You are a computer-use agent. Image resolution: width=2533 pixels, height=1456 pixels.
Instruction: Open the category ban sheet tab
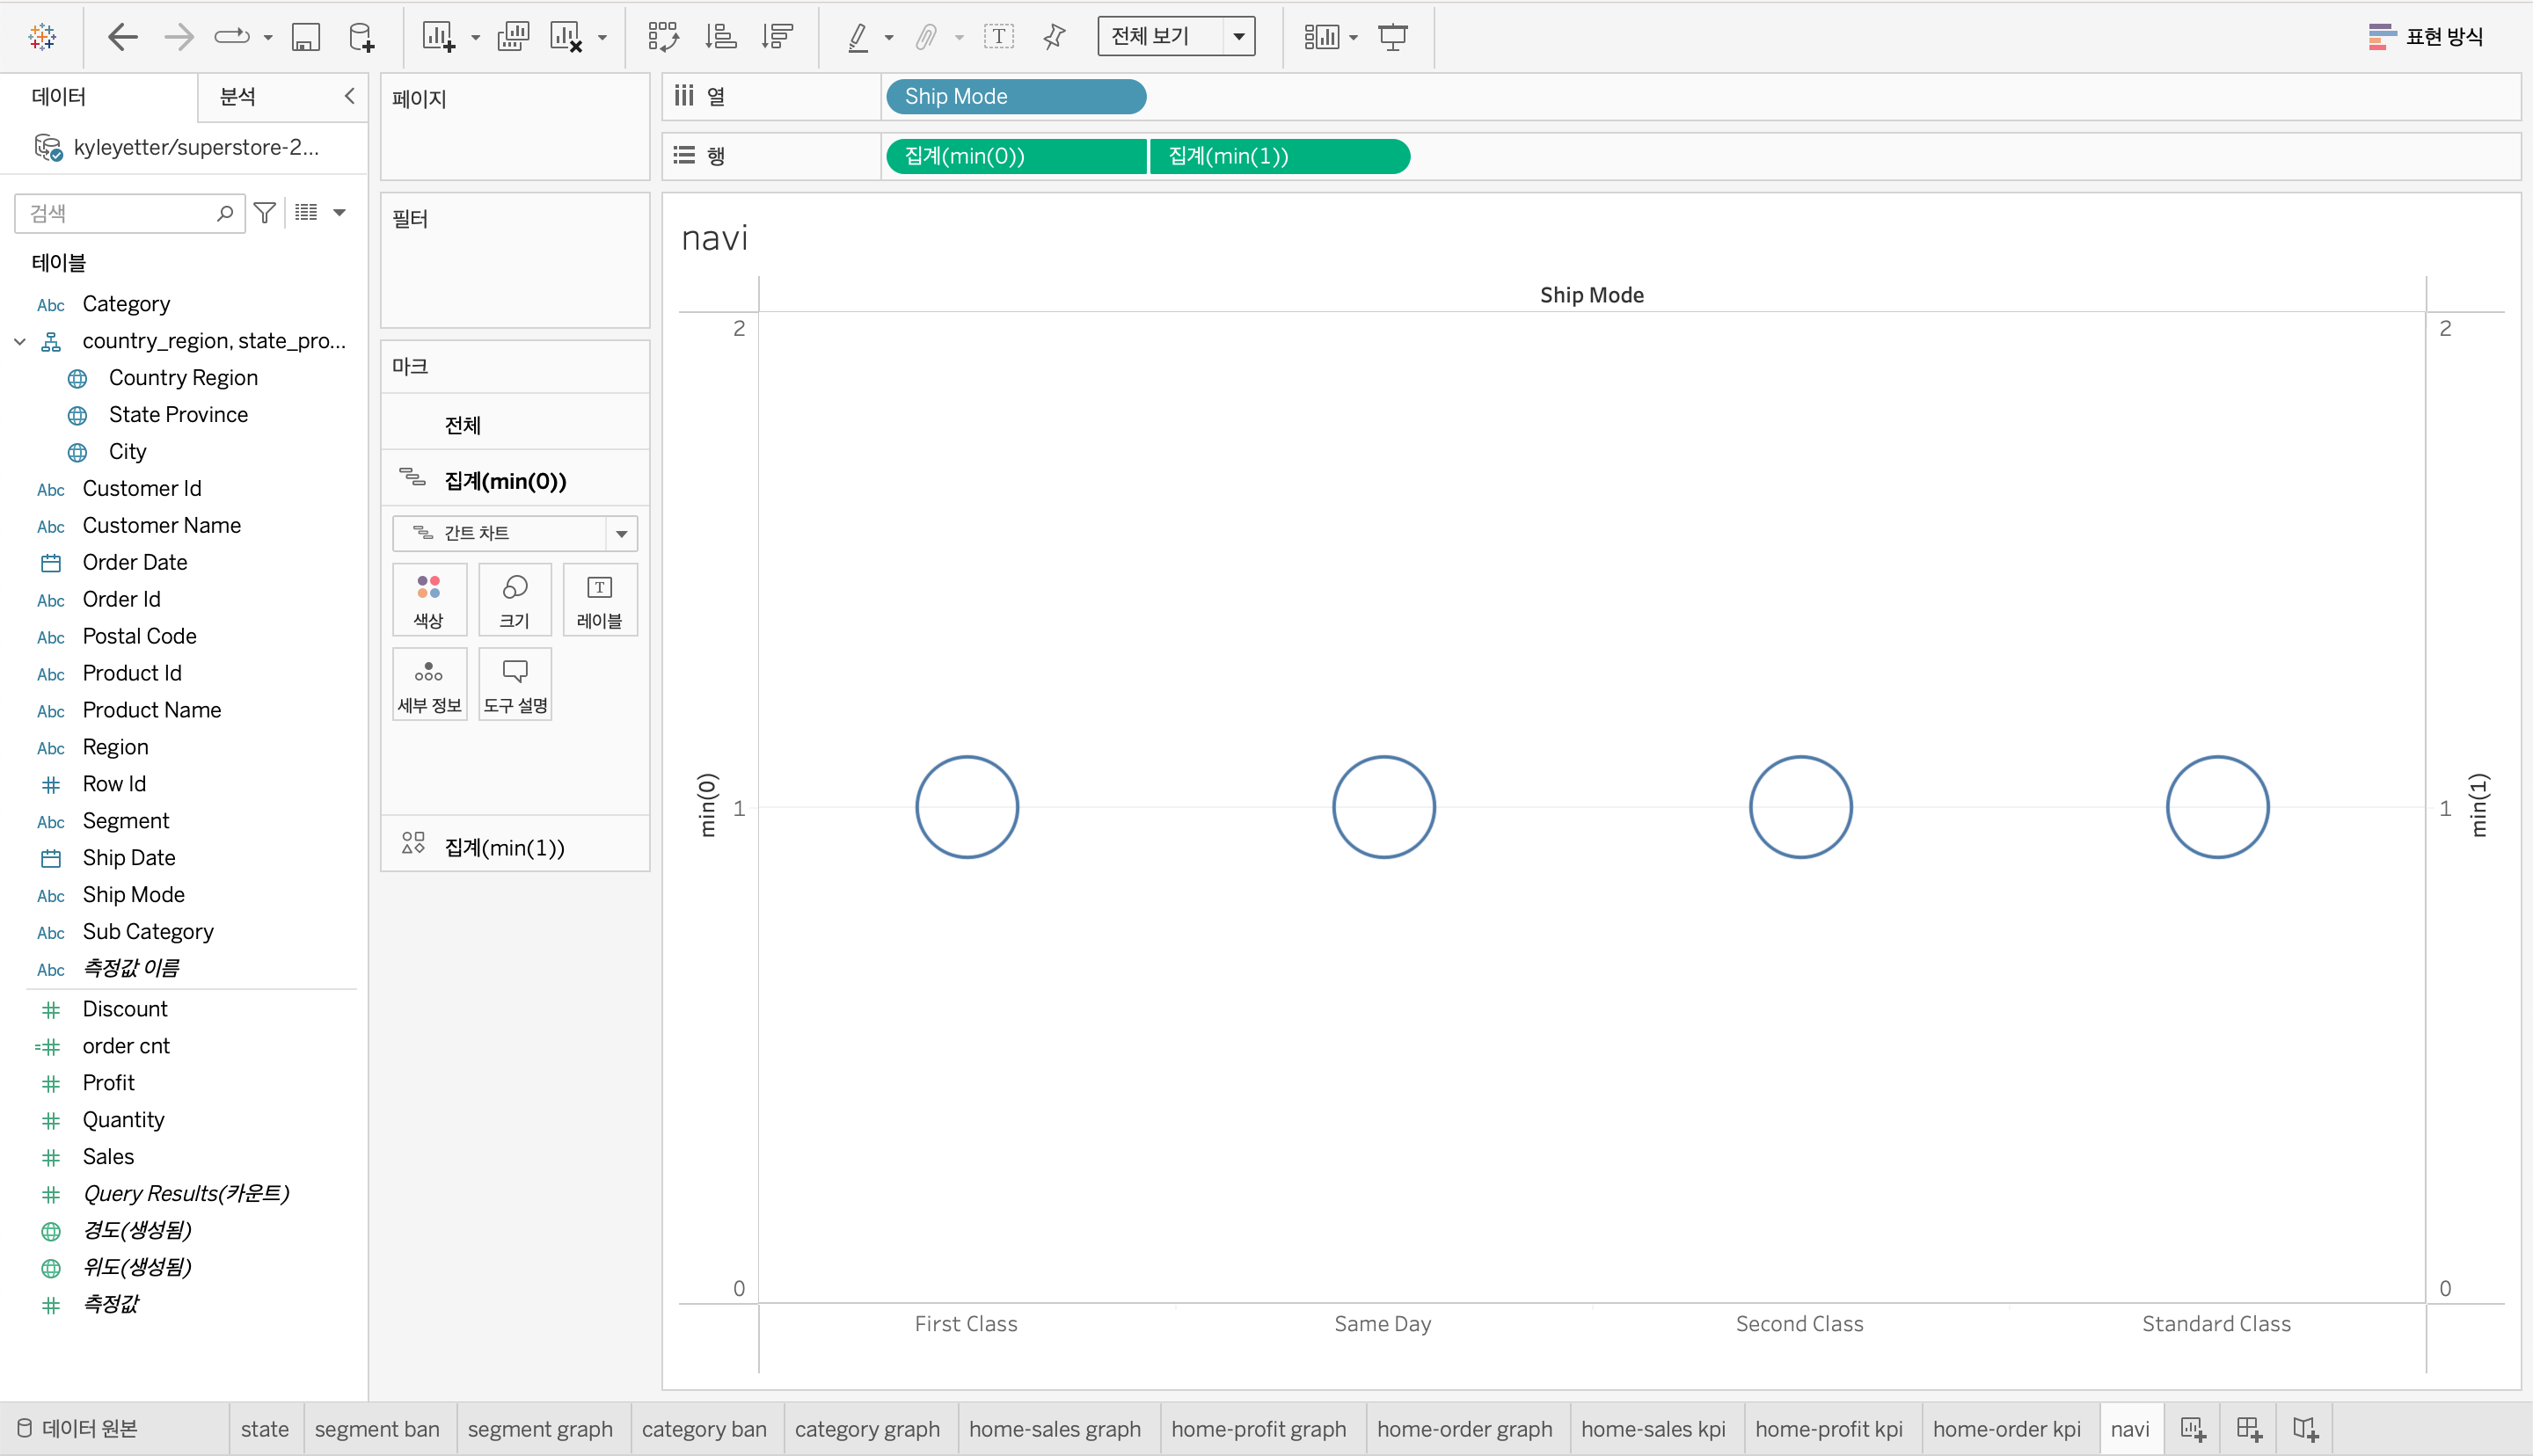coord(704,1429)
